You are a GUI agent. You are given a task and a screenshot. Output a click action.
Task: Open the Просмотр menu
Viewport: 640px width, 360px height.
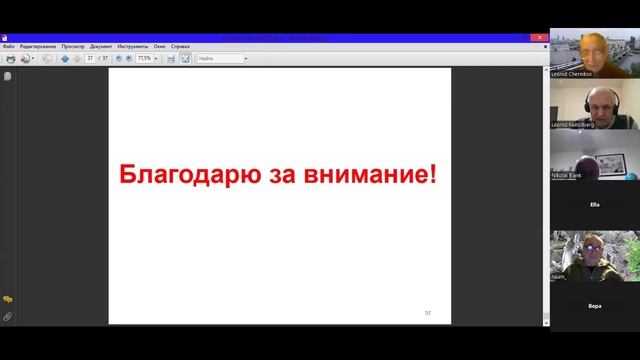click(x=73, y=47)
